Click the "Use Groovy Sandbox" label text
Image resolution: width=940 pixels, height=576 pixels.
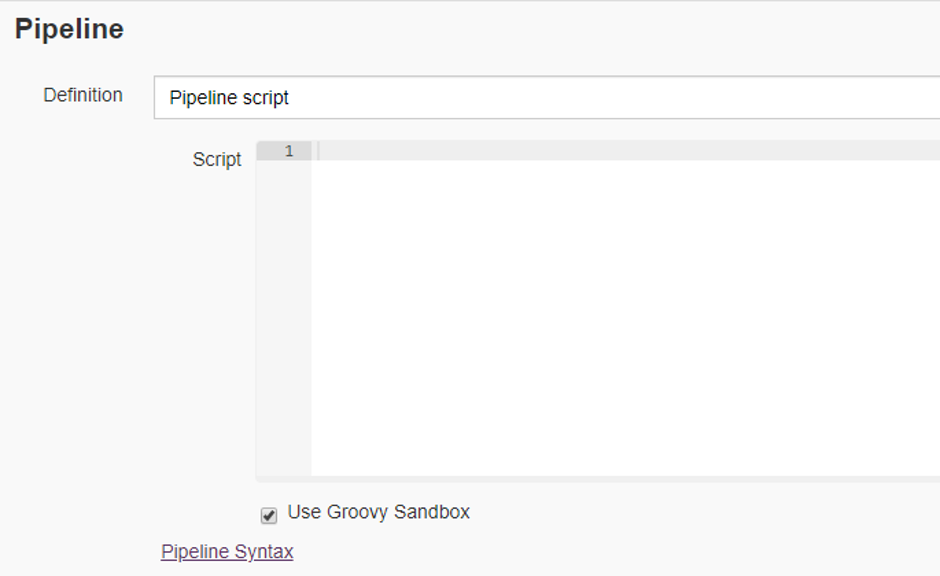[x=378, y=512]
